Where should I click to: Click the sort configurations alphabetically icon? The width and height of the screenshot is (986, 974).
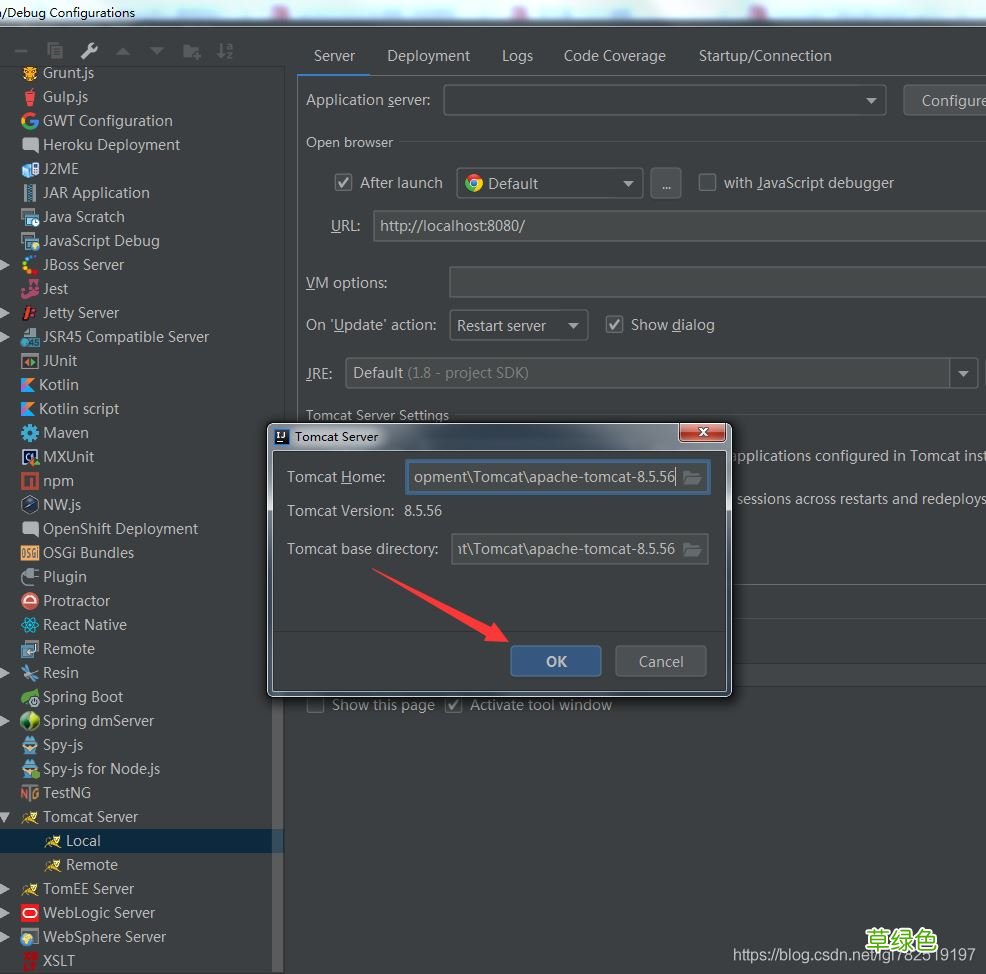(225, 51)
